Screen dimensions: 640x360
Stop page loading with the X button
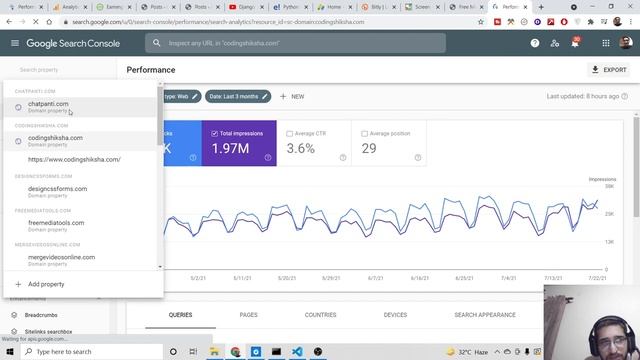(36, 22)
